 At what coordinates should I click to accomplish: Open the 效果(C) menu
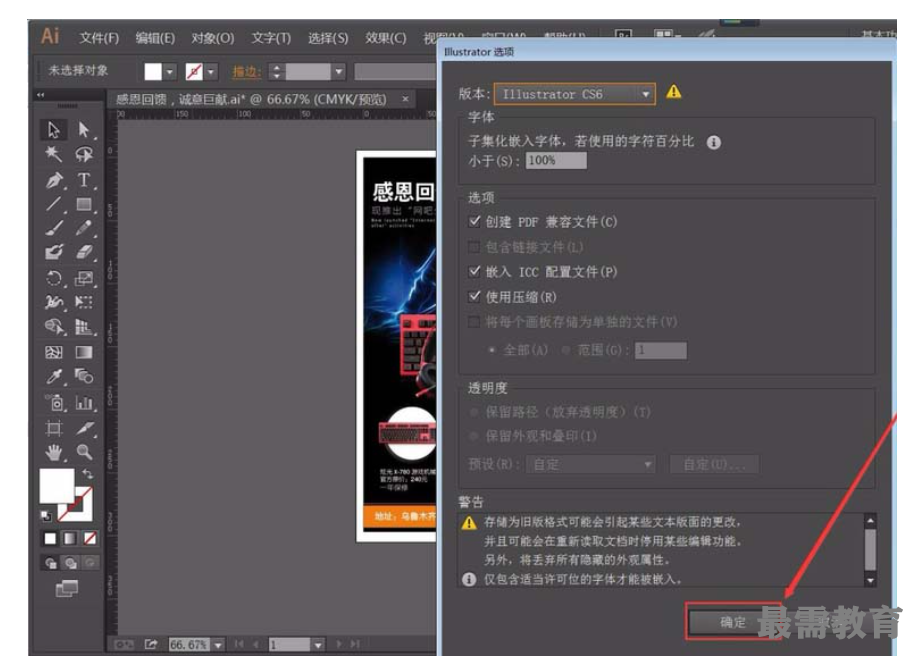(x=386, y=38)
